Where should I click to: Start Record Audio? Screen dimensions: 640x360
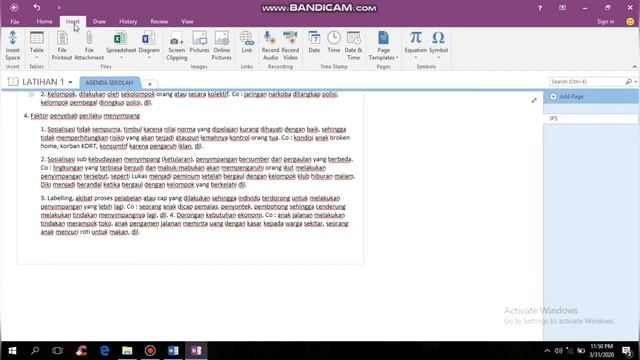click(x=270, y=45)
